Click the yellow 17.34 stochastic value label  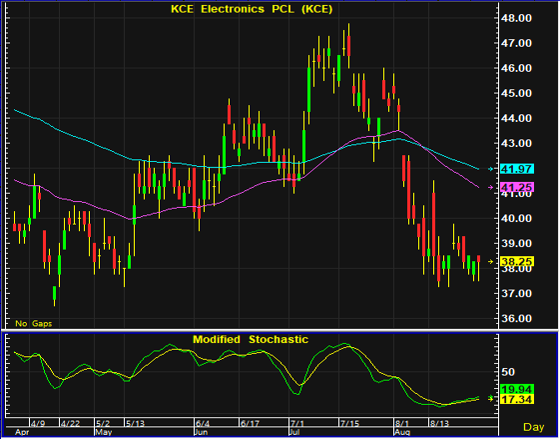(517, 399)
